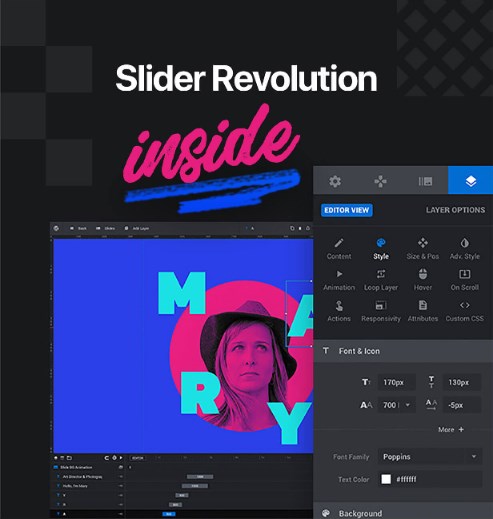Click the EDITOR VIEW button
This screenshot has height=519, width=493.
tap(347, 210)
